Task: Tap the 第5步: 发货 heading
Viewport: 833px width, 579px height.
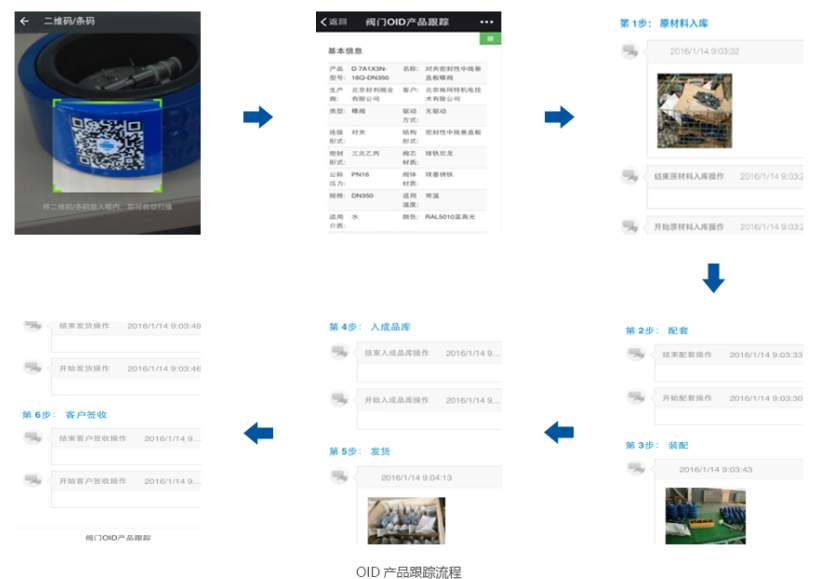Action: [360, 451]
